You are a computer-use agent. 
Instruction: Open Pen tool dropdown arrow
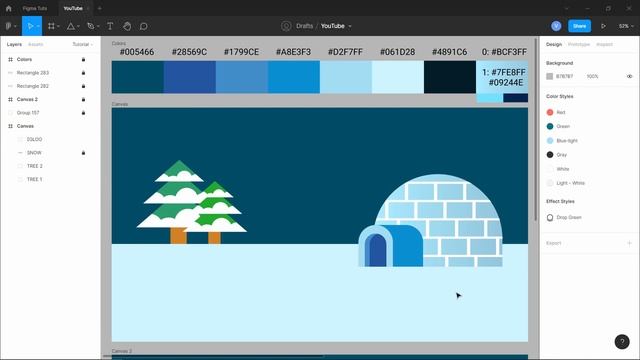98,27
